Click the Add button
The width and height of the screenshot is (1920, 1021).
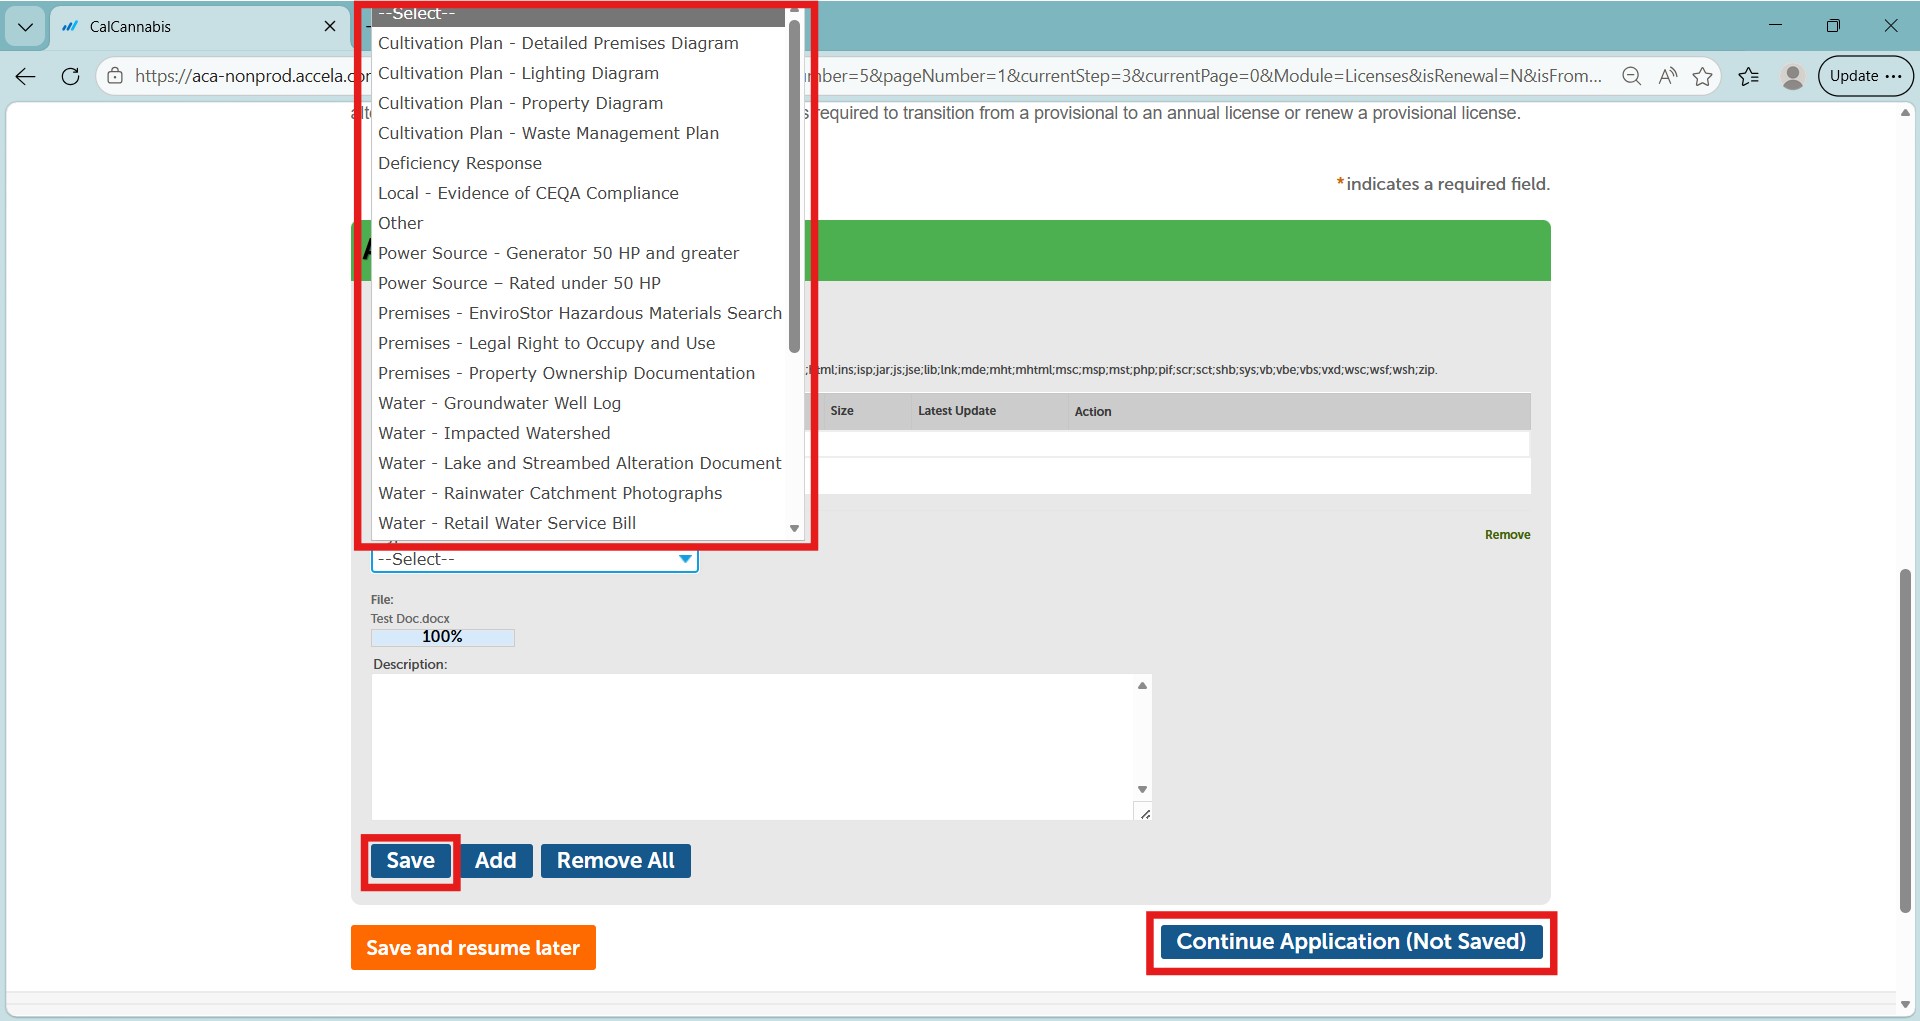(496, 861)
